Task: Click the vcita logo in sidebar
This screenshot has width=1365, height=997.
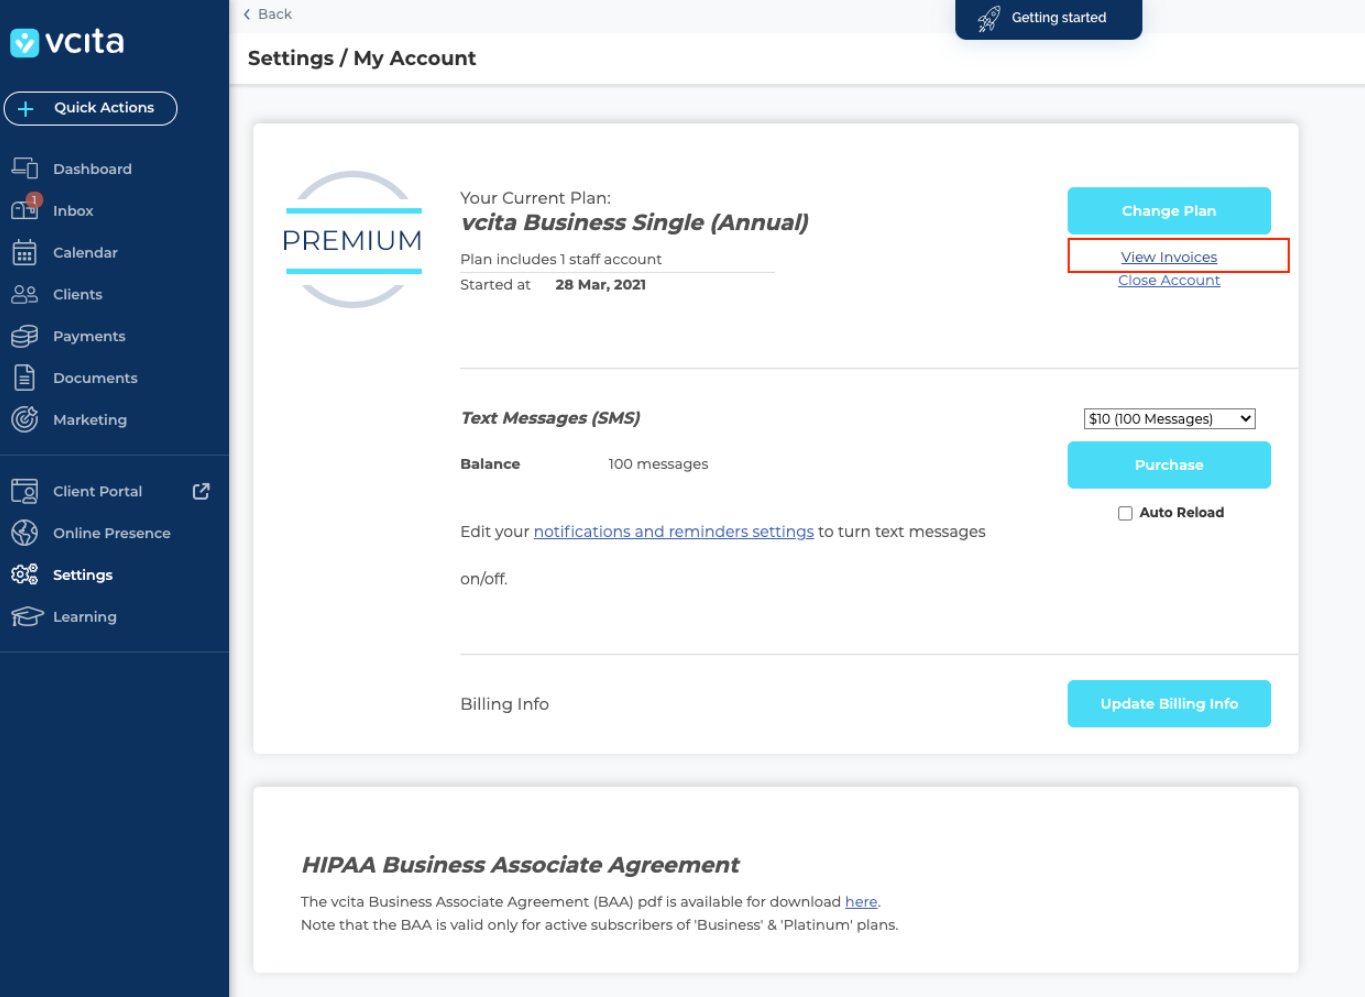Action: [67, 42]
